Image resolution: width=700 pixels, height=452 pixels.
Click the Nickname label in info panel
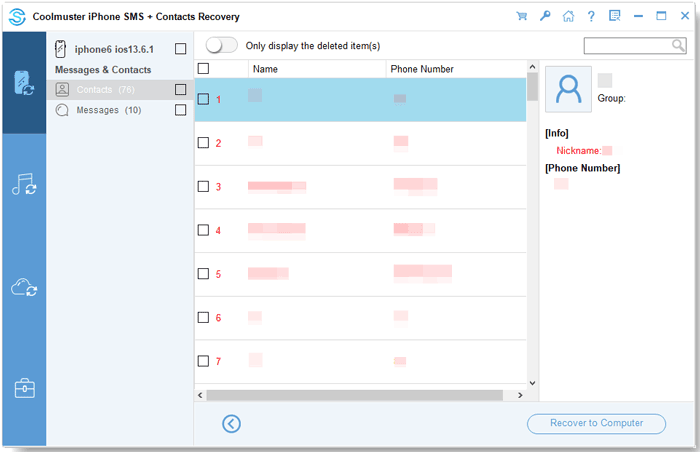(579, 151)
